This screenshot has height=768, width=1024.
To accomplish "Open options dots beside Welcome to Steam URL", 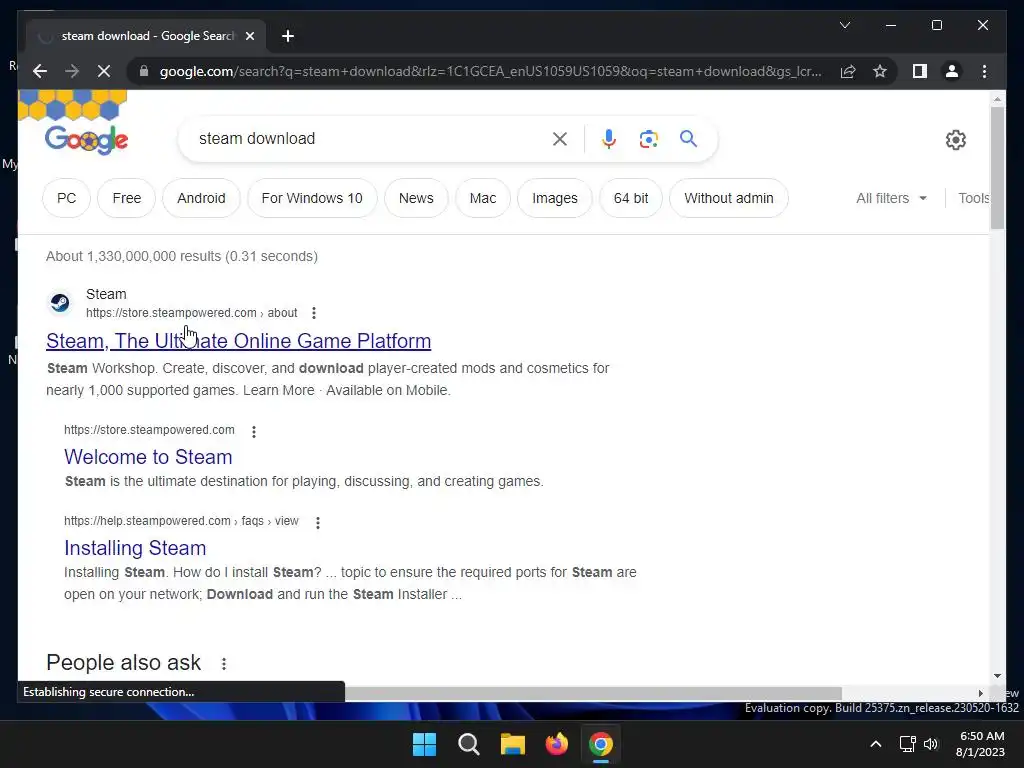I will tap(254, 431).
